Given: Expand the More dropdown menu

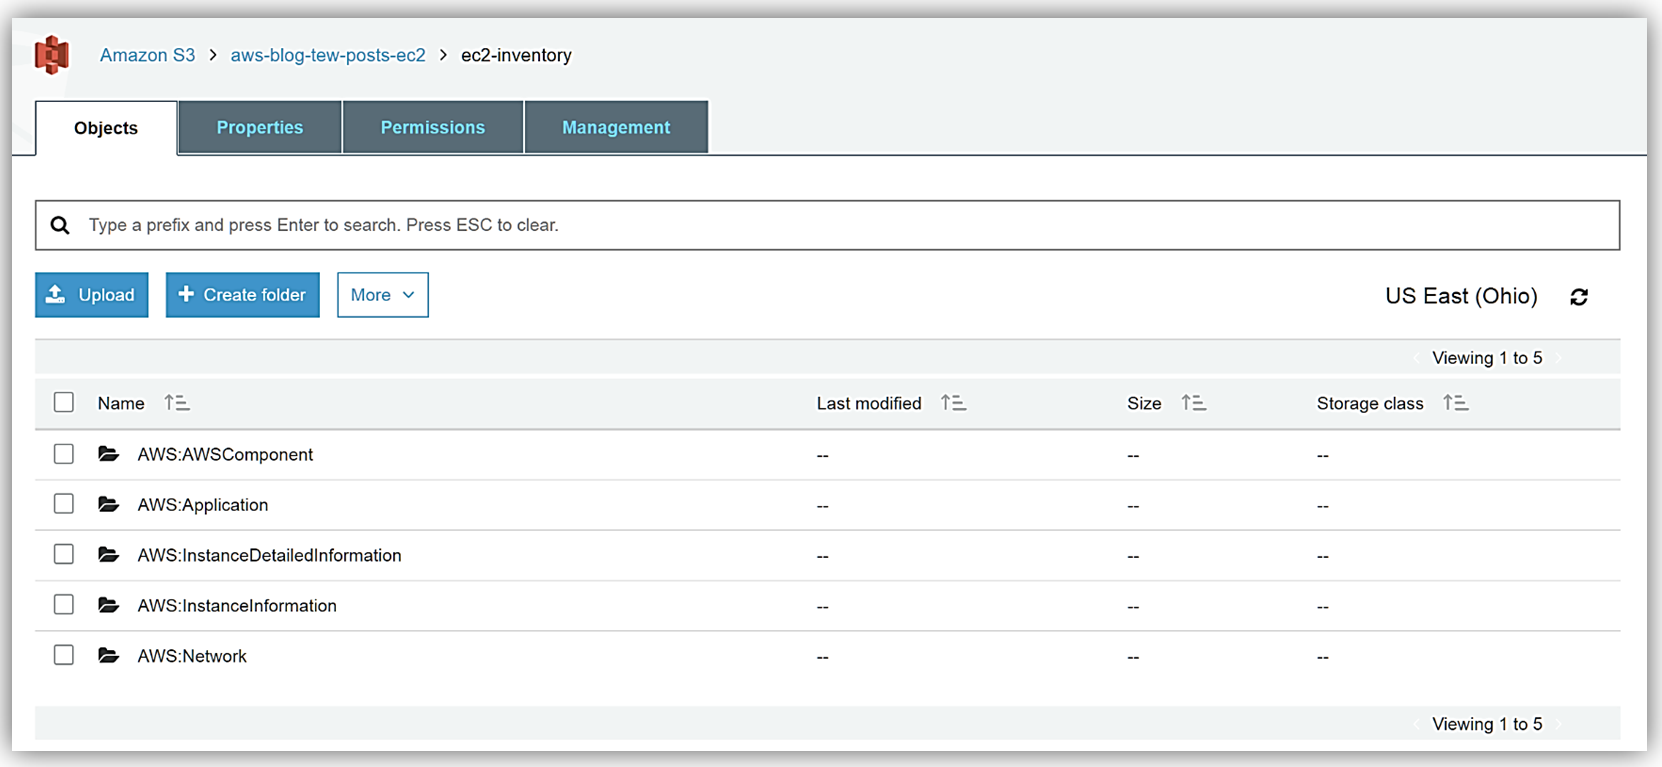Looking at the screenshot, I should [x=382, y=295].
